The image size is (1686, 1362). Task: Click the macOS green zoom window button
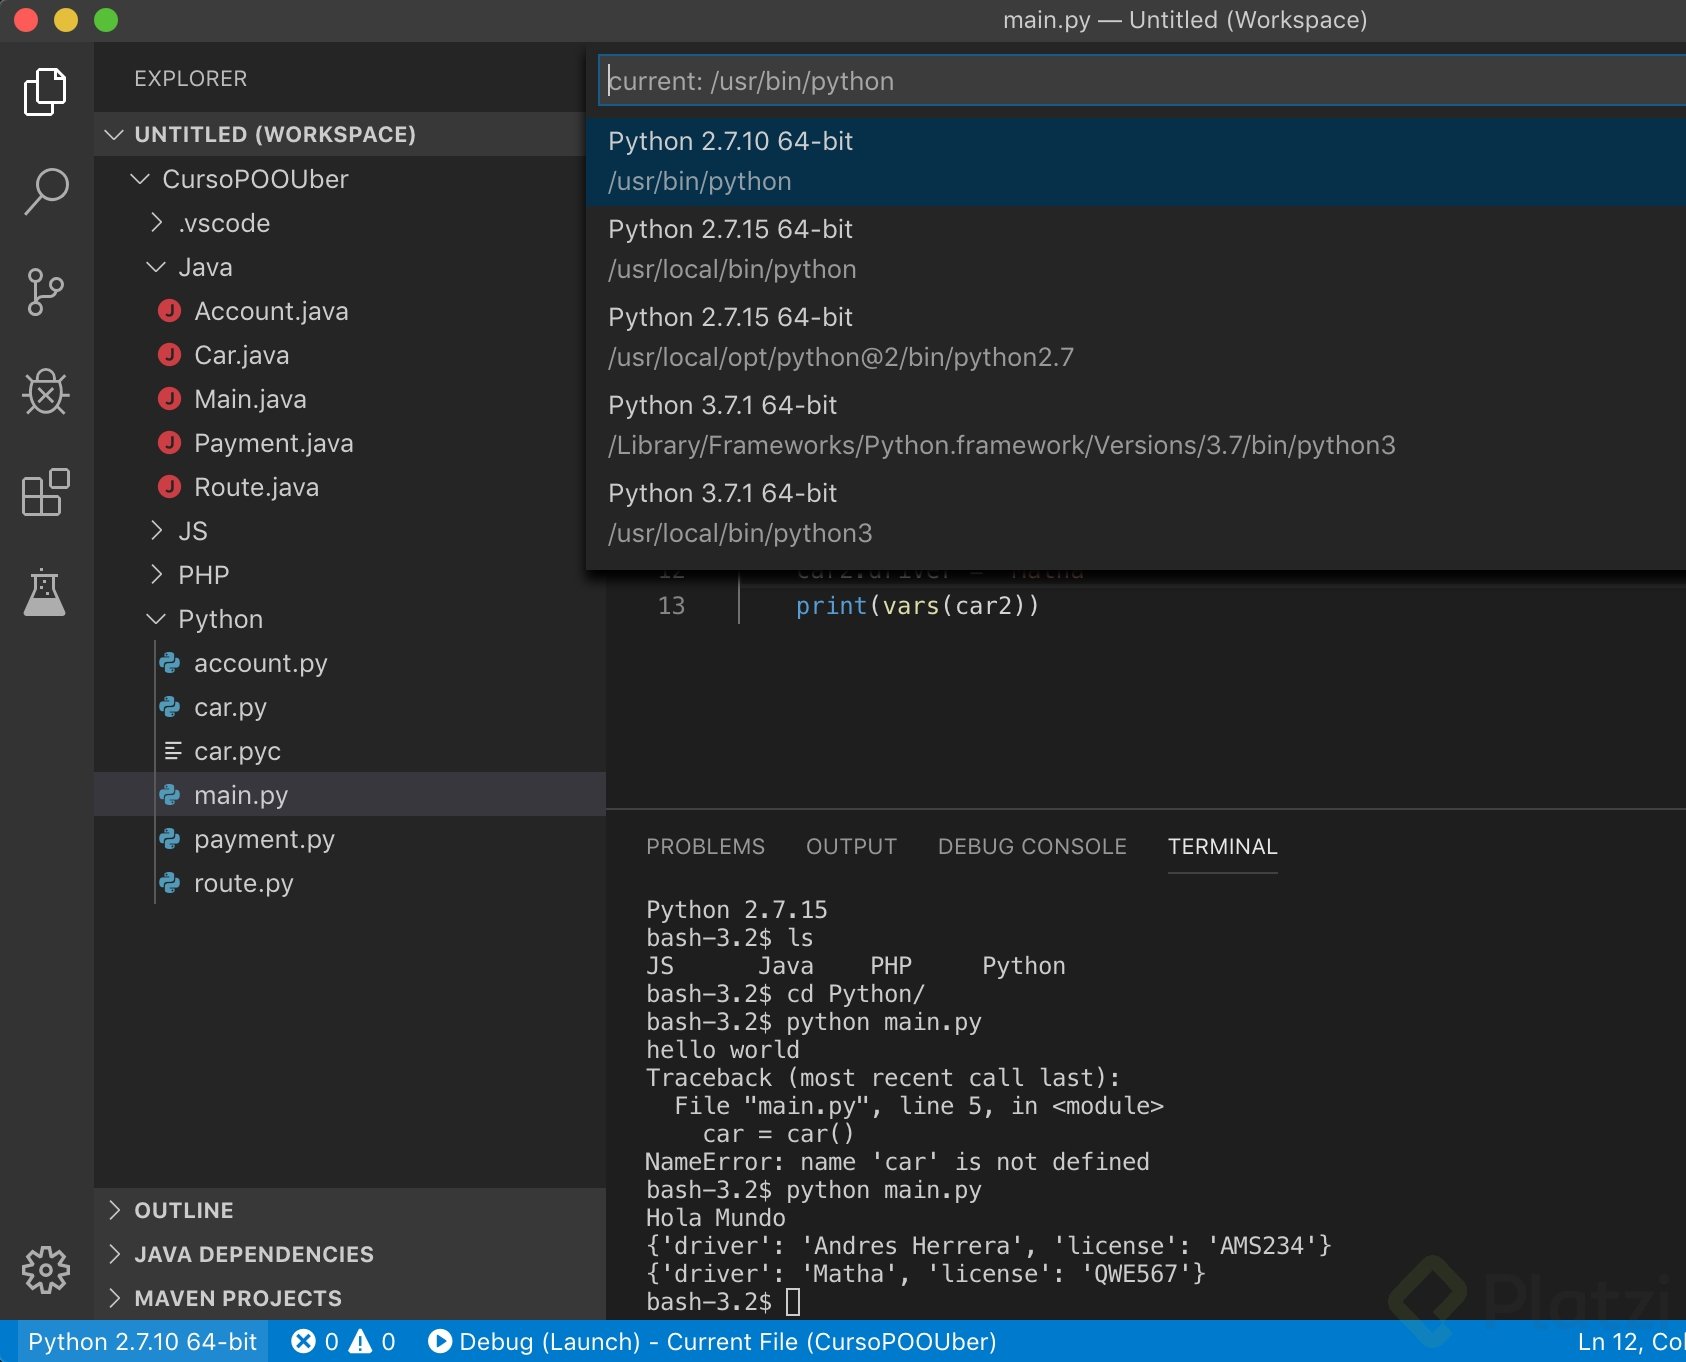point(106,20)
